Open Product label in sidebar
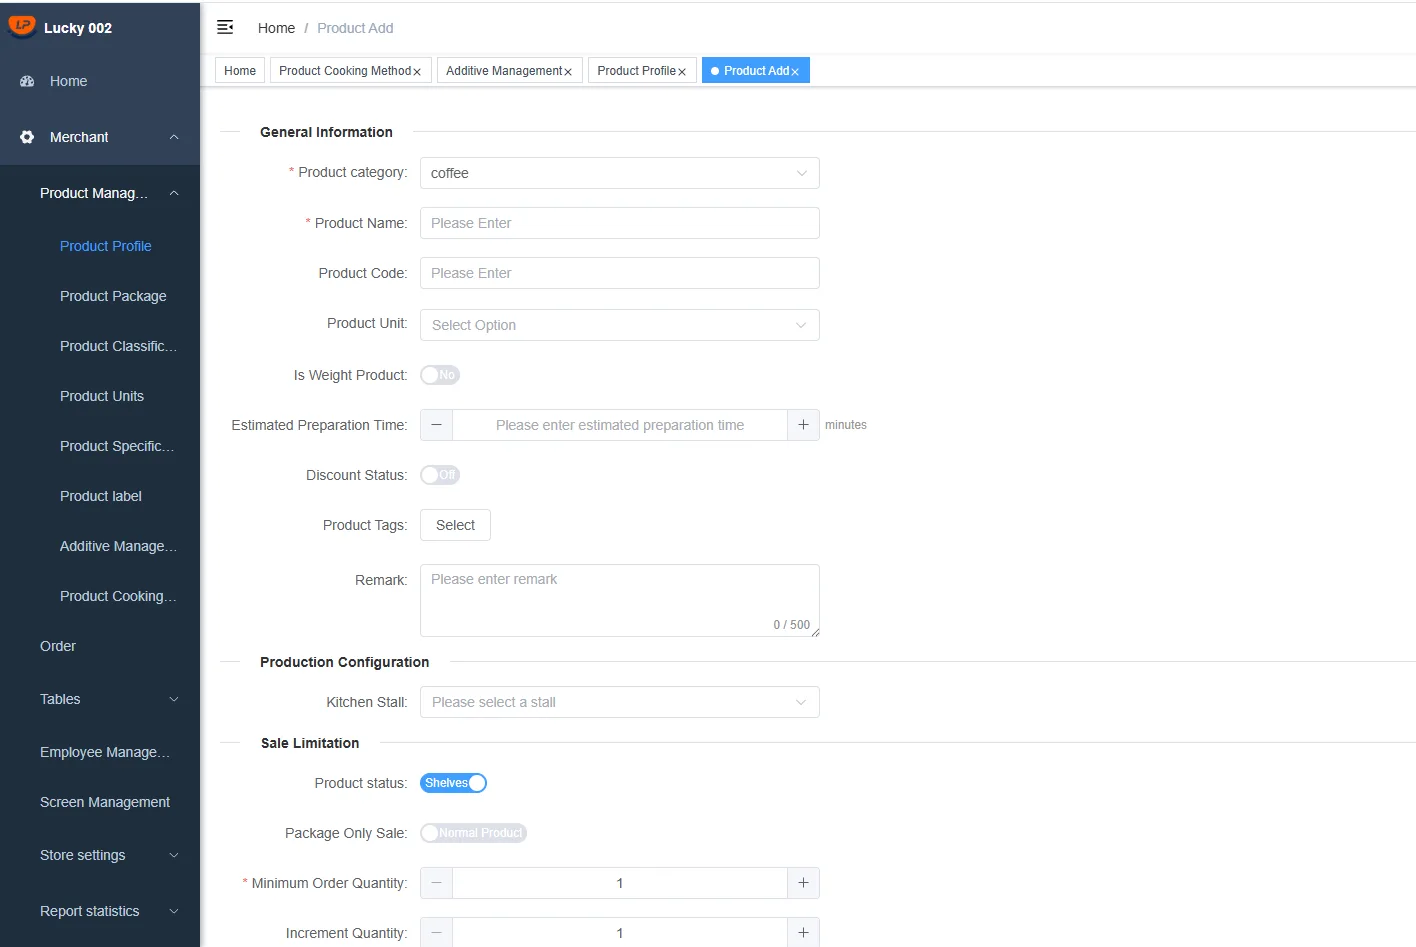Screen dimensions: 1416x947 coord(101,496)
